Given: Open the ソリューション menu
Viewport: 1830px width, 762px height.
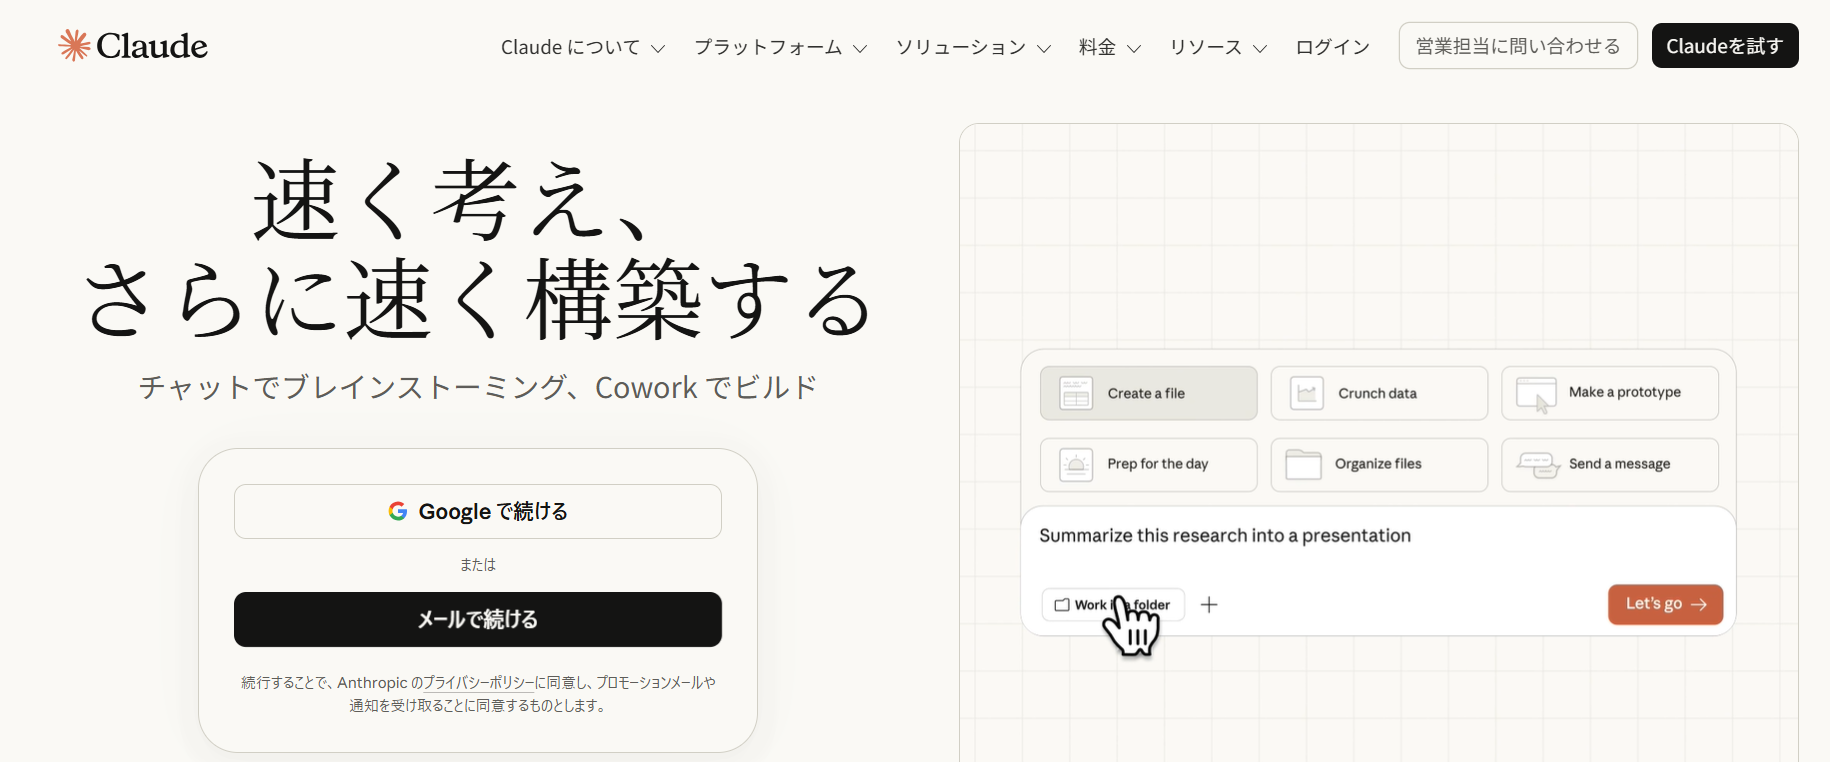Looking at the screenshot, I should 974,47.
